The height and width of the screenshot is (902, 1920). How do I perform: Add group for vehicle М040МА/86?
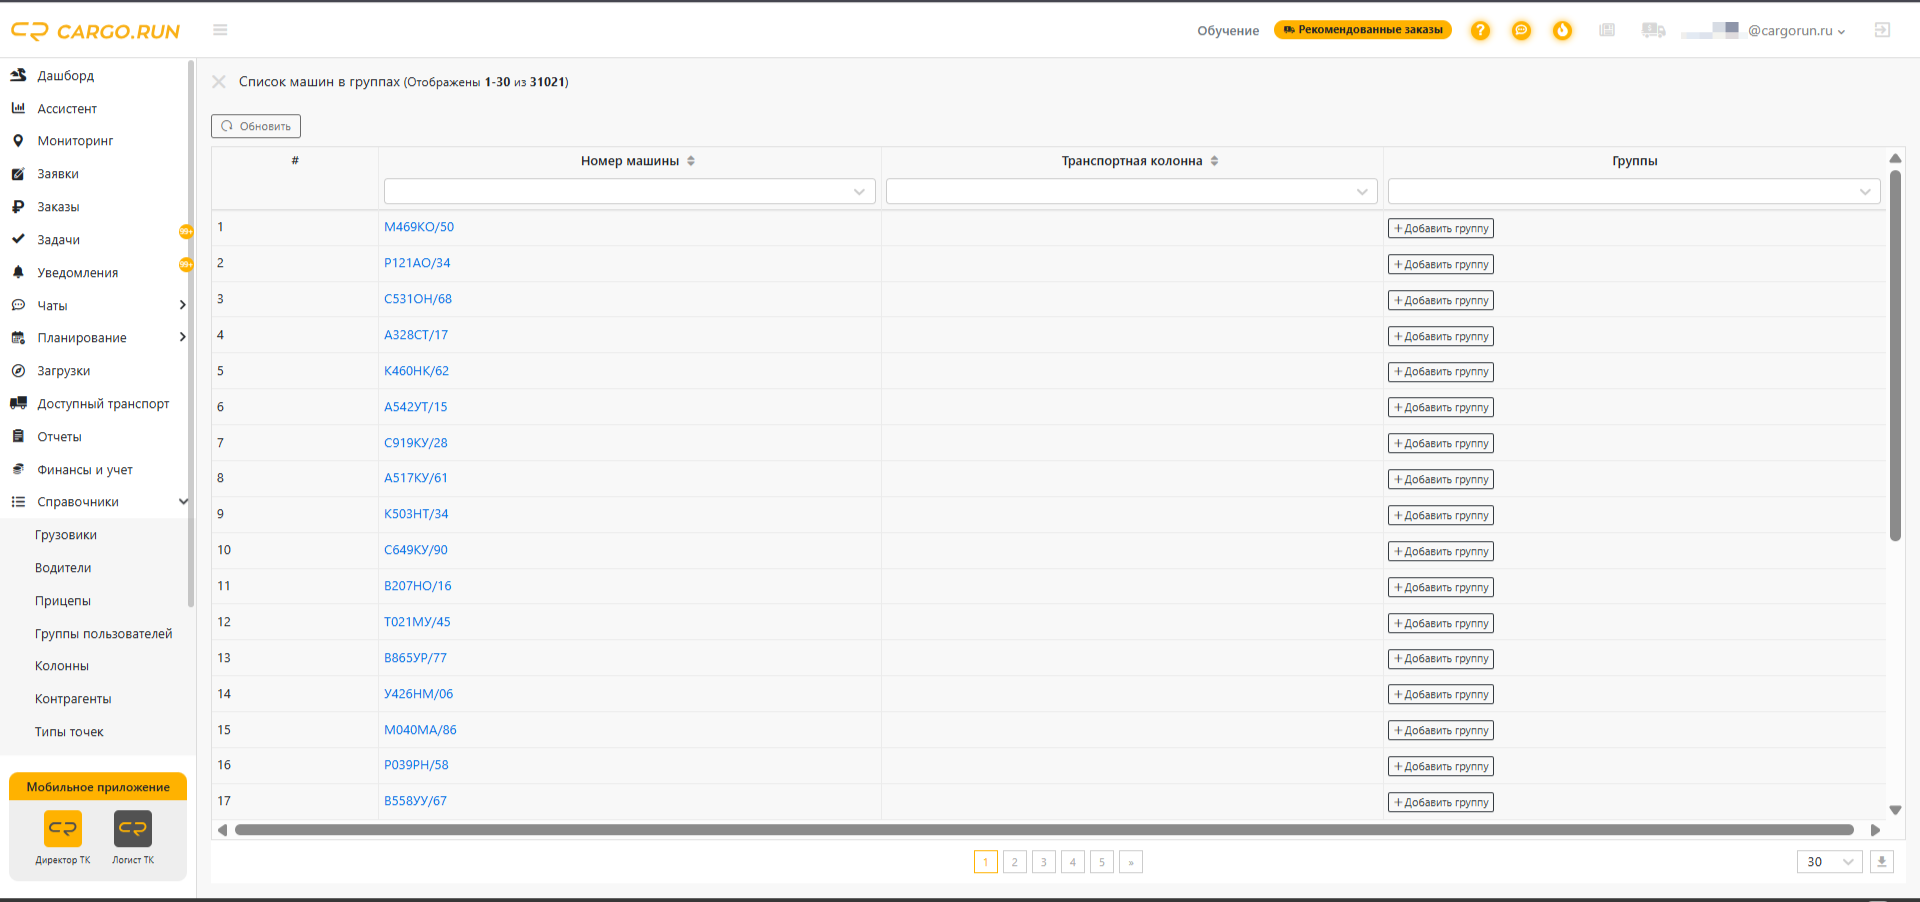pyautogui.click(x=1441, y=730)
